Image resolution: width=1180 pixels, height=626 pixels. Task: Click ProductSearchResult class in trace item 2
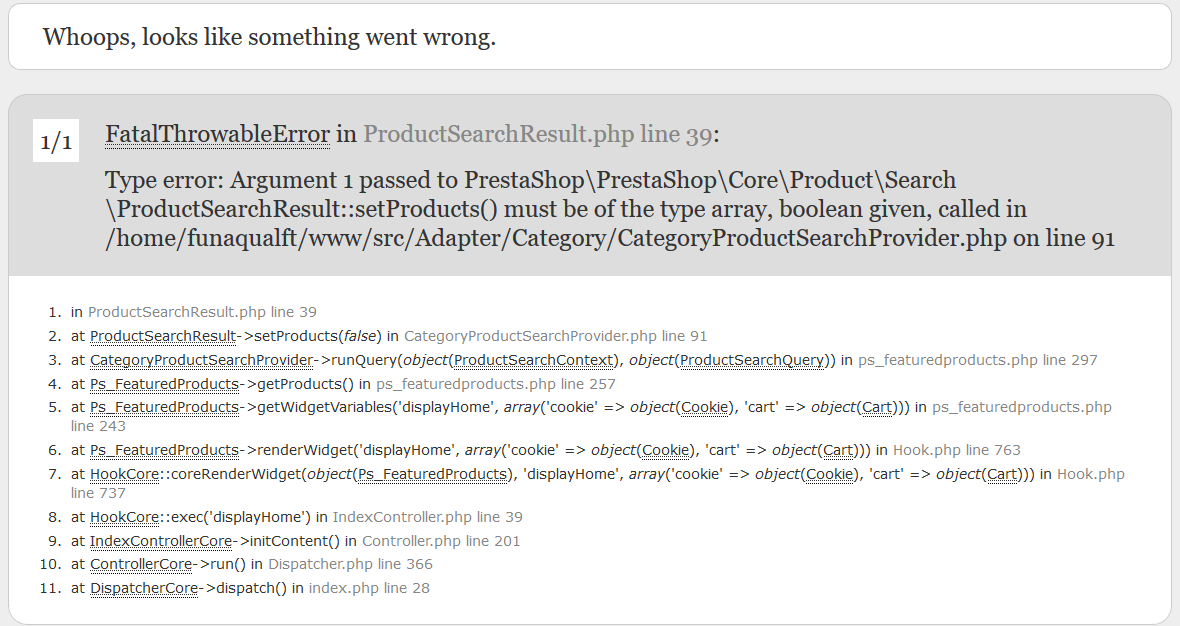tap(163, 336)
